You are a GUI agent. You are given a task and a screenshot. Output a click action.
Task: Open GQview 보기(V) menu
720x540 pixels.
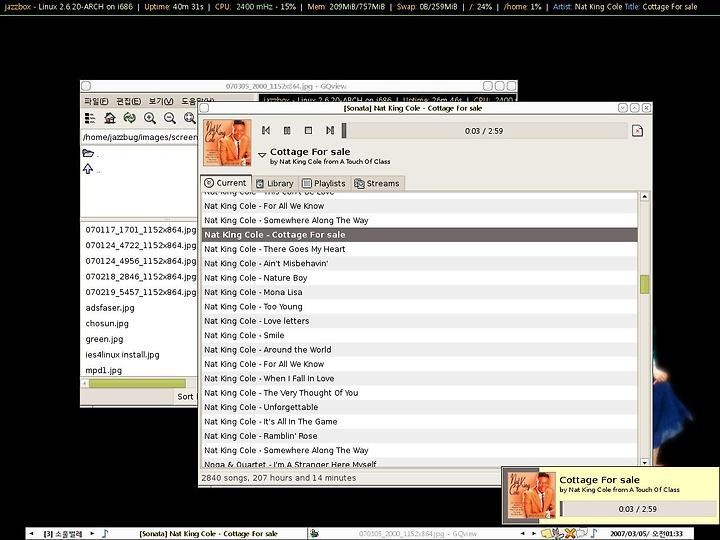pos(161,101)
